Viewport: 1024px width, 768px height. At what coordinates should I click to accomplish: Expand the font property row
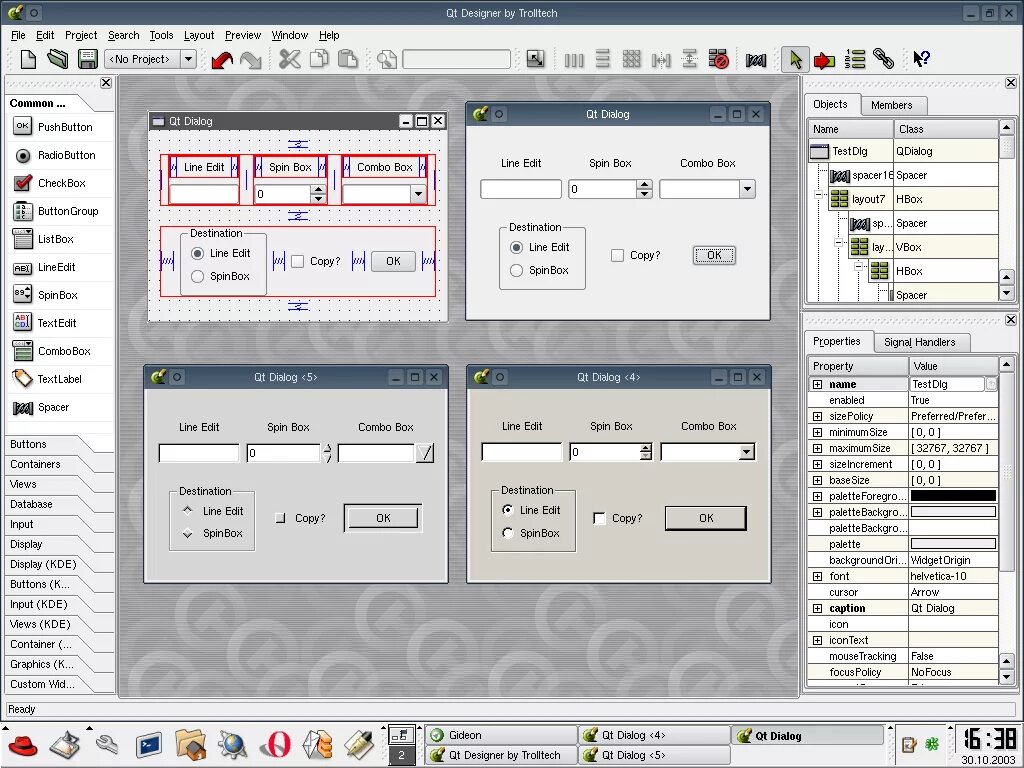point(817,577)
